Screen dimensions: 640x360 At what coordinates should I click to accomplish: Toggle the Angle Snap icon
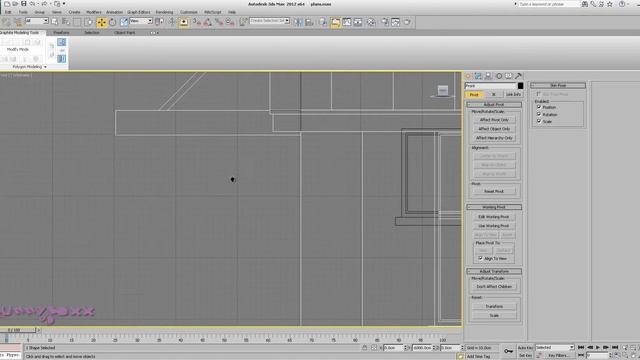click(x=208, y=22)
